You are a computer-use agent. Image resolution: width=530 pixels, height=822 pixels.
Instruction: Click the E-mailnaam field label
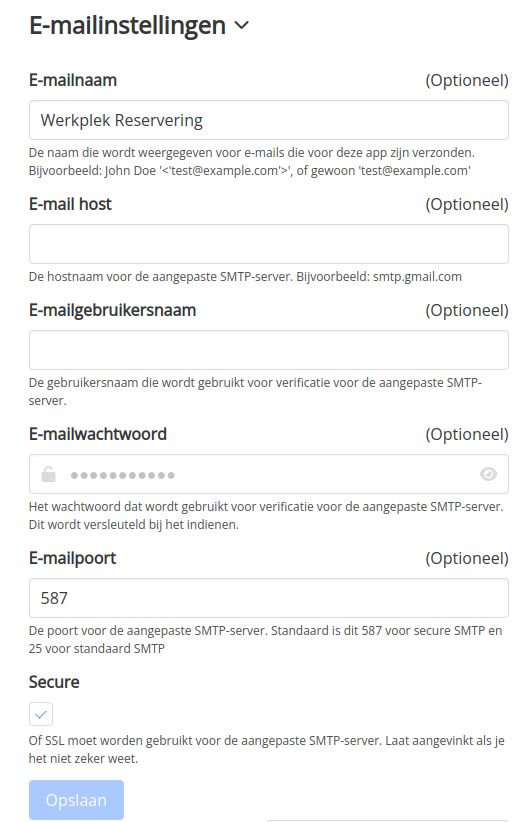click(x=73, y=80)
